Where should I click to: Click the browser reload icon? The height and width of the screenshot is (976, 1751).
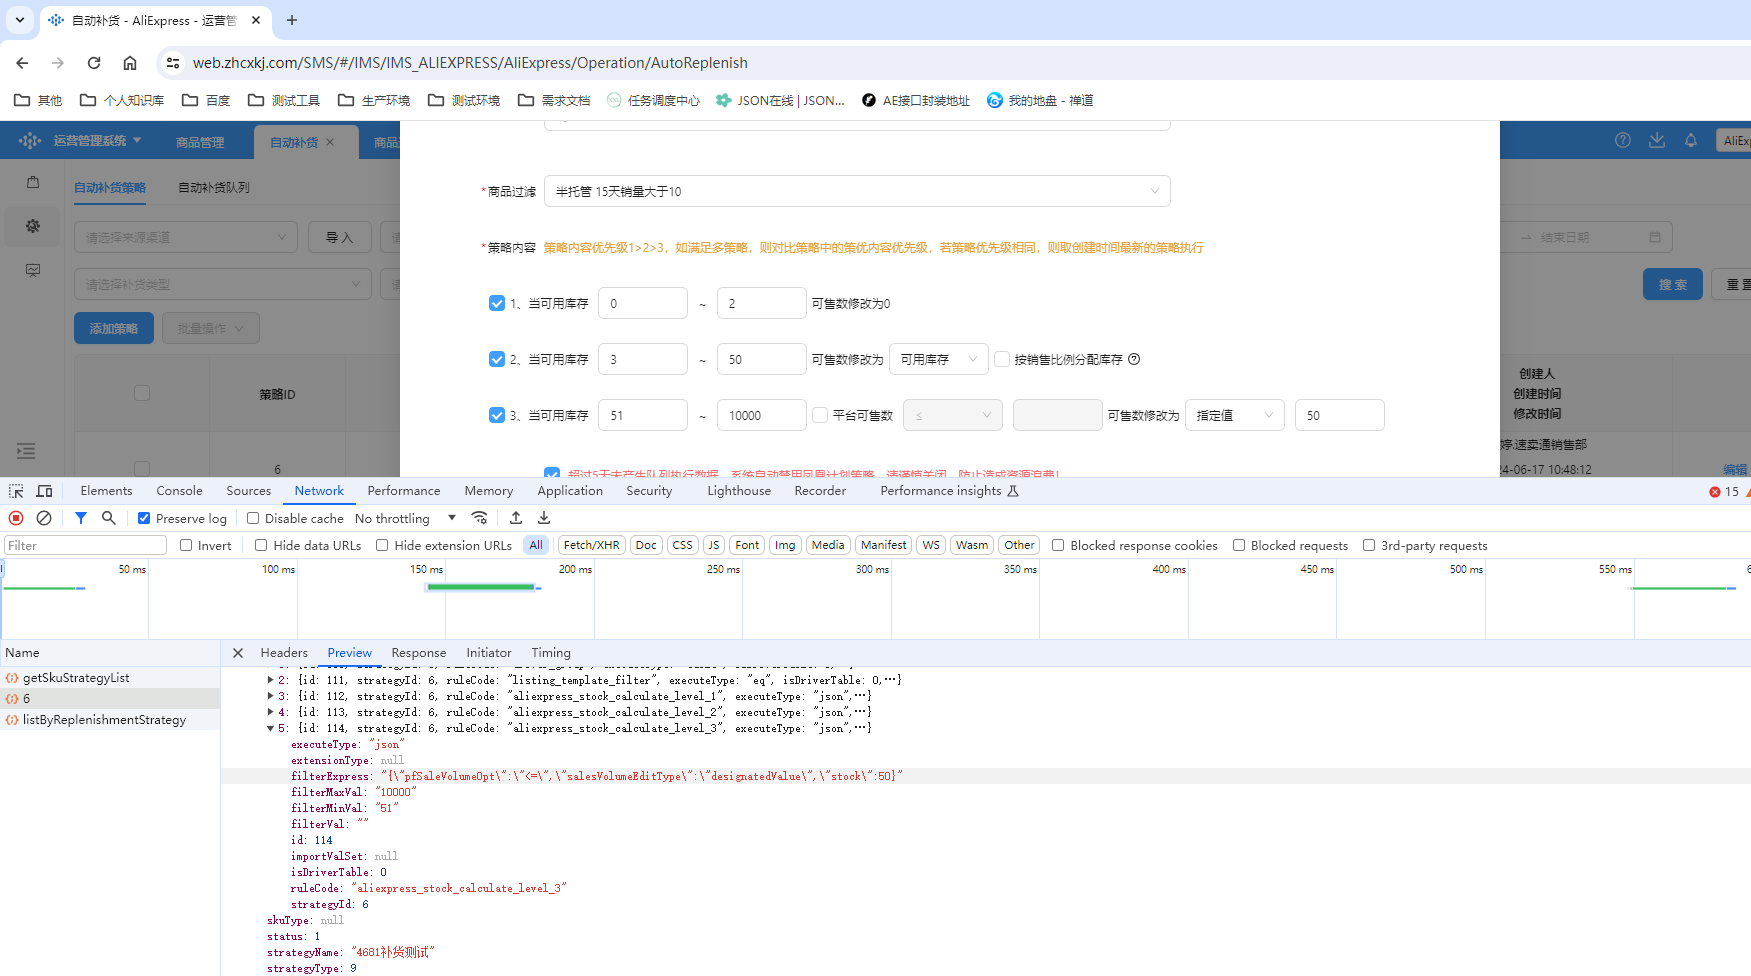(x=94, y=63)
